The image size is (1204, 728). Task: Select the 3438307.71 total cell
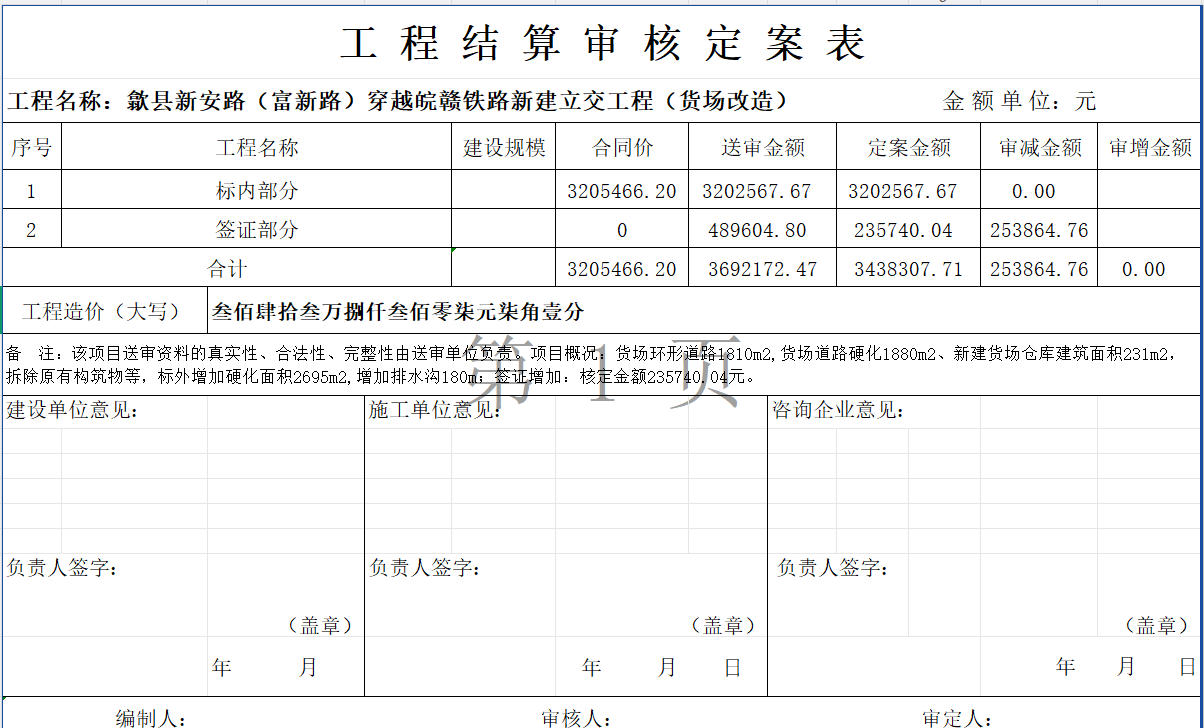tap(909, 268)
